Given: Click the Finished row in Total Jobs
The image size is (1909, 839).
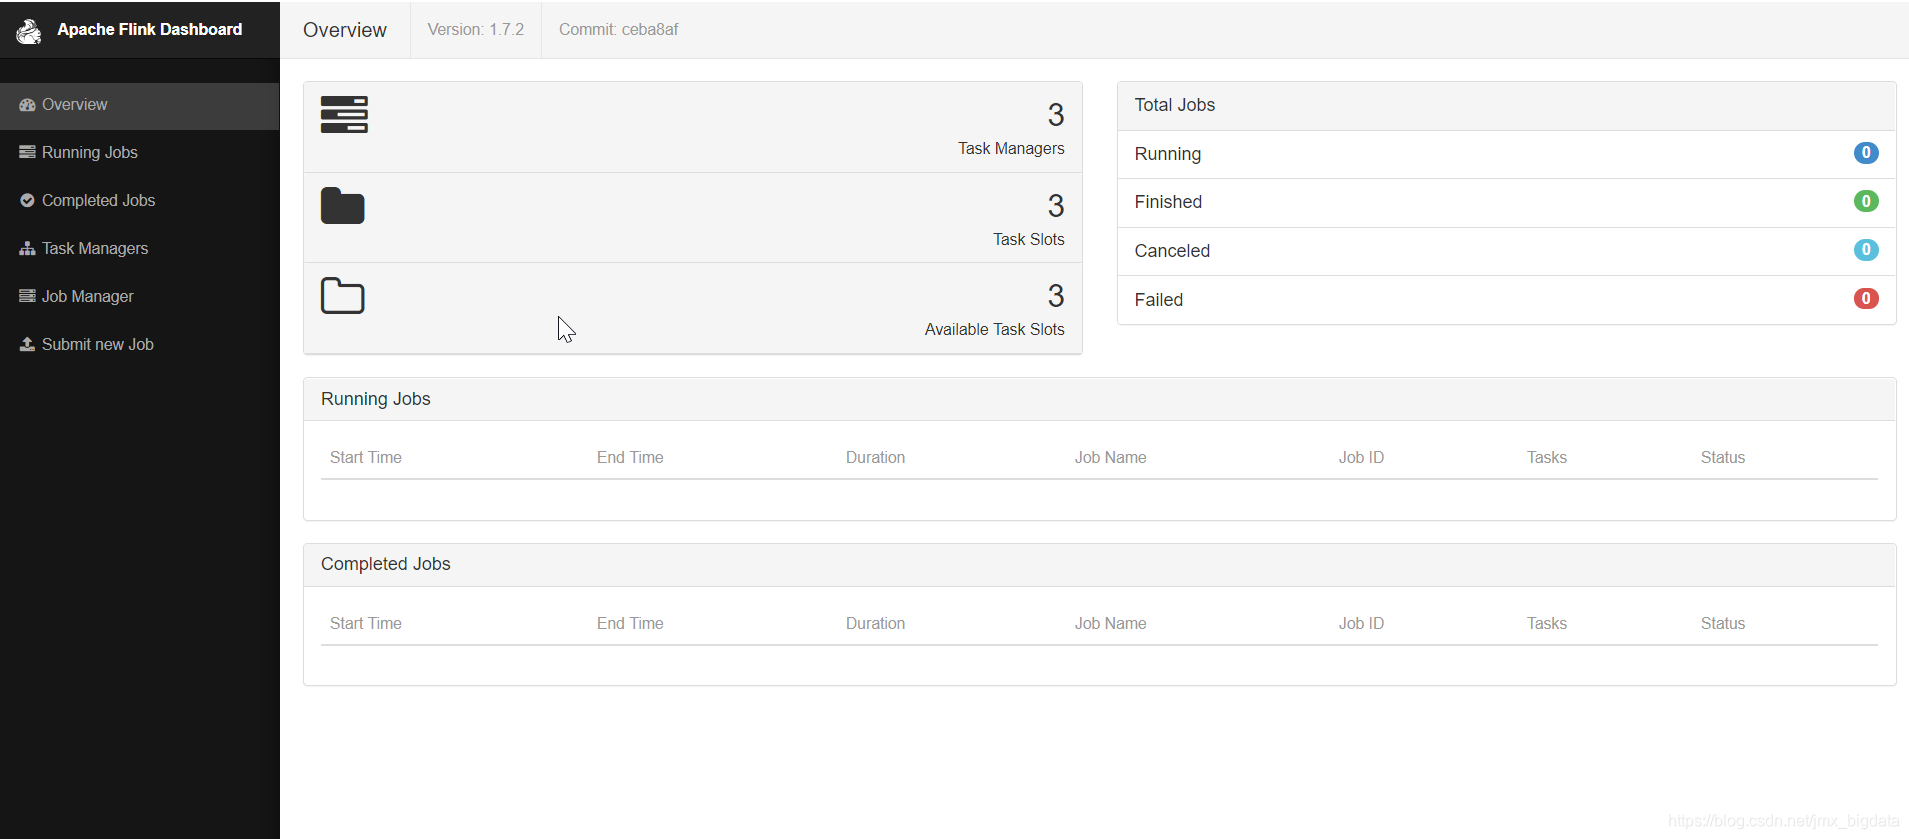Looking at the screenshot, I should pos(1506,203).
